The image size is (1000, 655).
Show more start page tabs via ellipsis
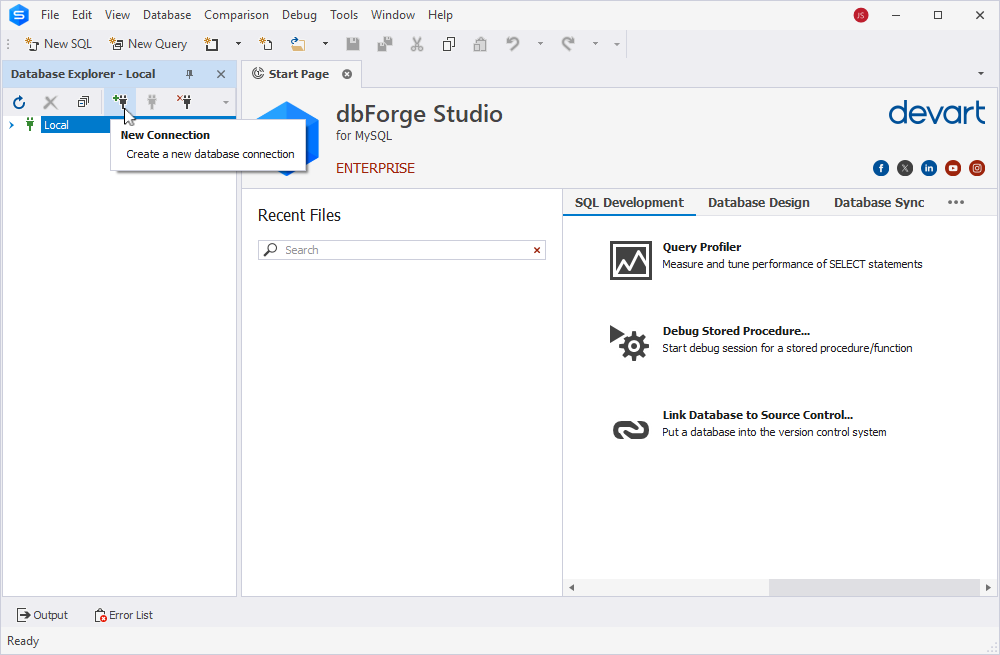pos(955,202)
